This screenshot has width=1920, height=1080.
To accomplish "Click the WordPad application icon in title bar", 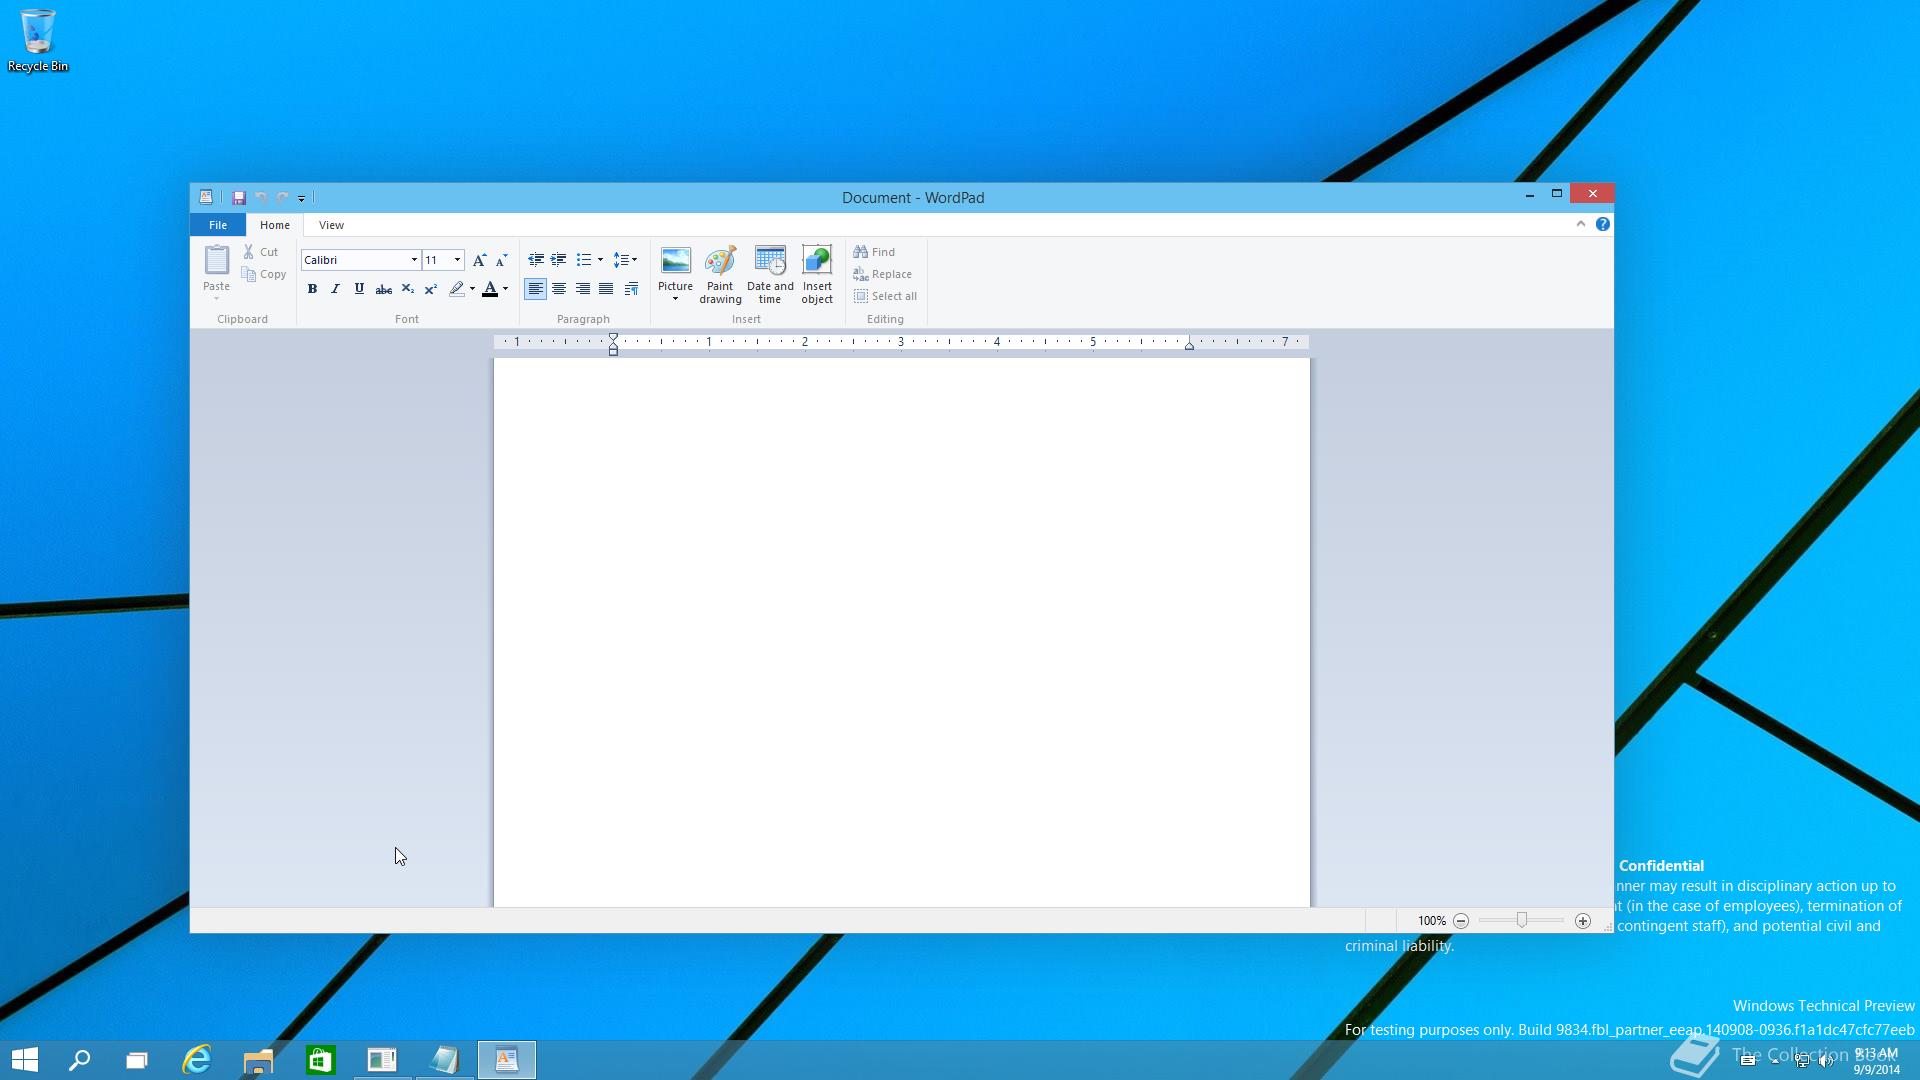I will [x=205, y=197].
